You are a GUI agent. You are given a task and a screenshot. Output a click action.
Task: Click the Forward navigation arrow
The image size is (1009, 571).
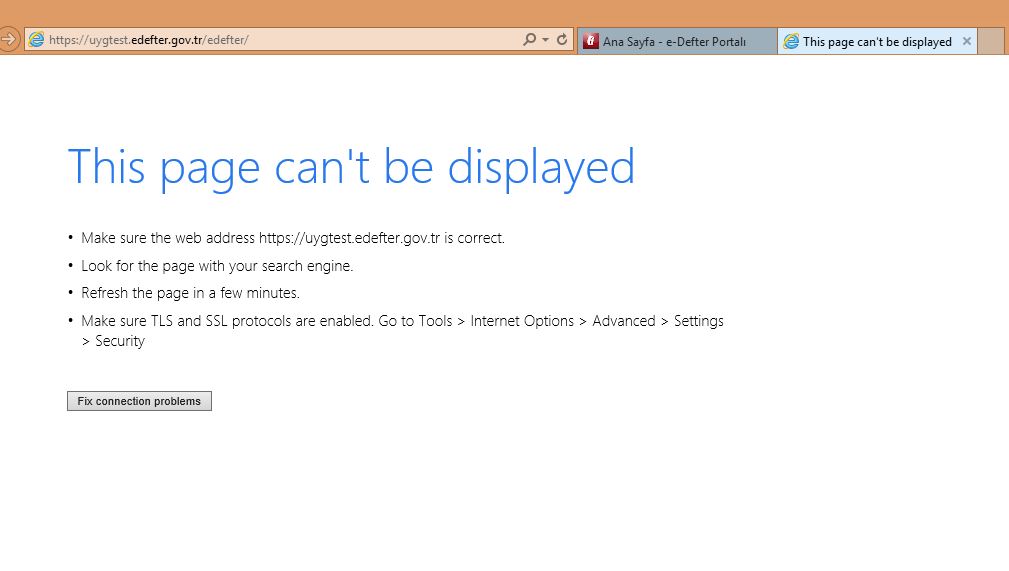point(8,40)
